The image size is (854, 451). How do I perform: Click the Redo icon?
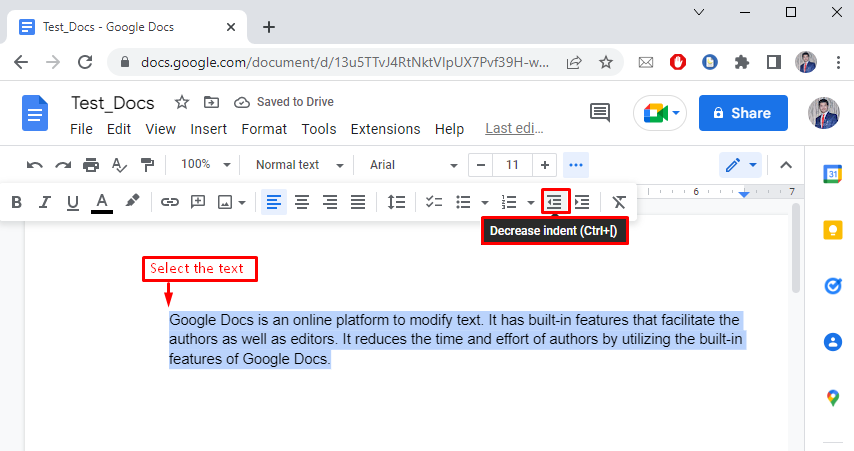[x=63, y=165]
